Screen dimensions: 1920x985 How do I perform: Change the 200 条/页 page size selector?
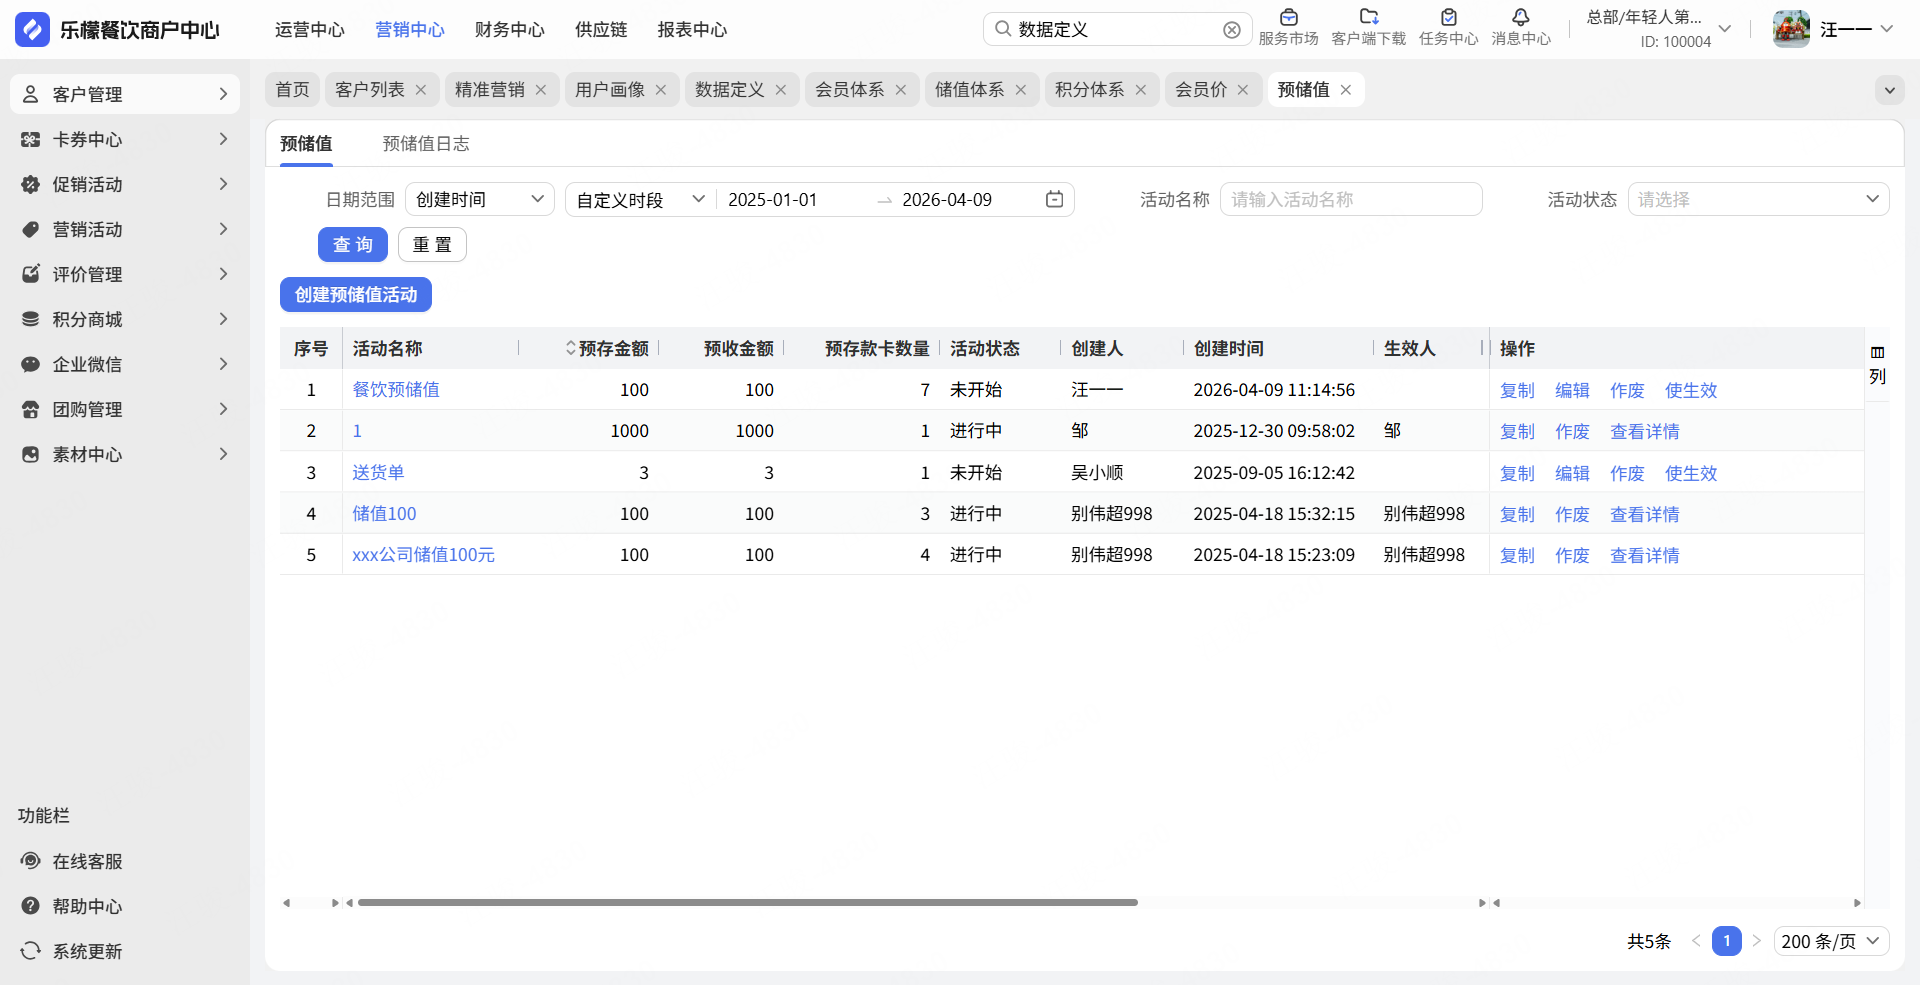(1830, 941)
